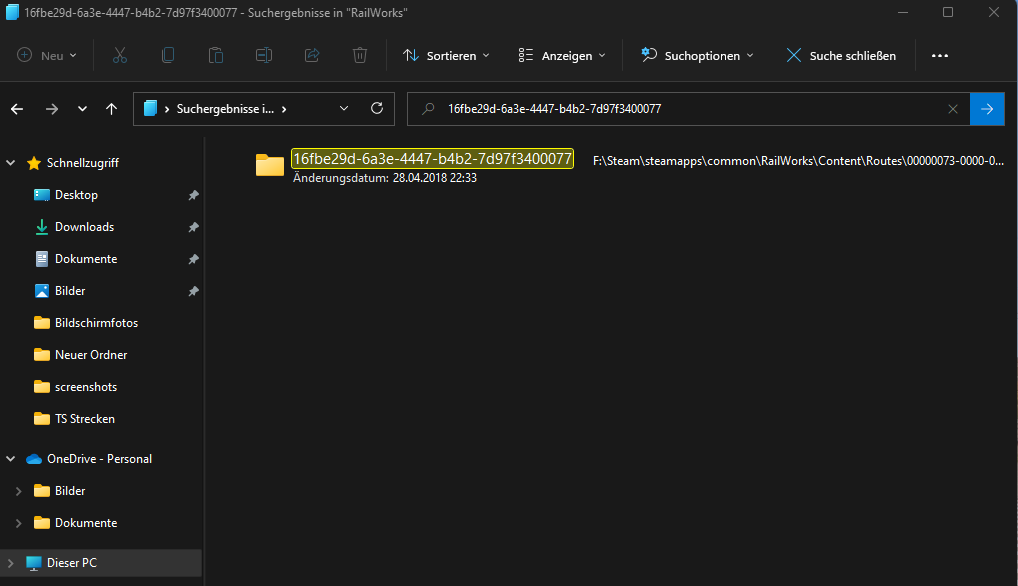The width and height of the screenshot is (1018, 586).
Task: Clear the search box text
Action: pos(953,109)
